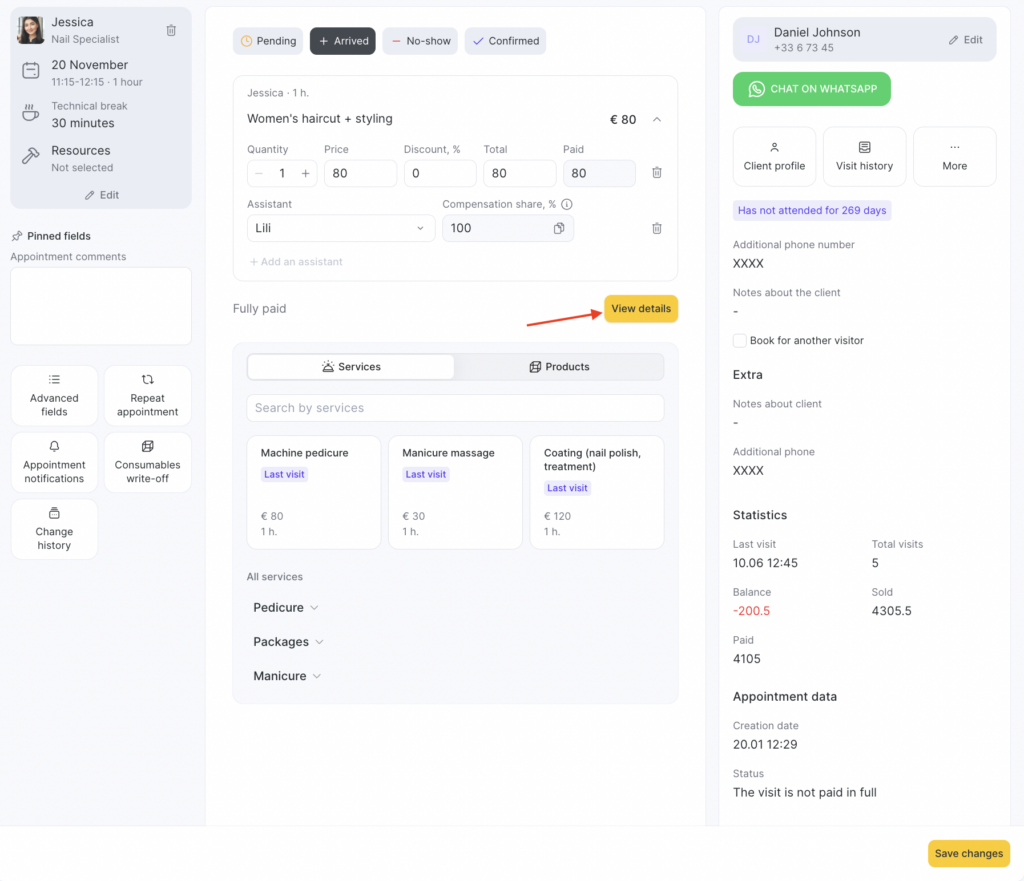Open Visit history
Viewport: 1024px width, 881px height.
point(864,156)
